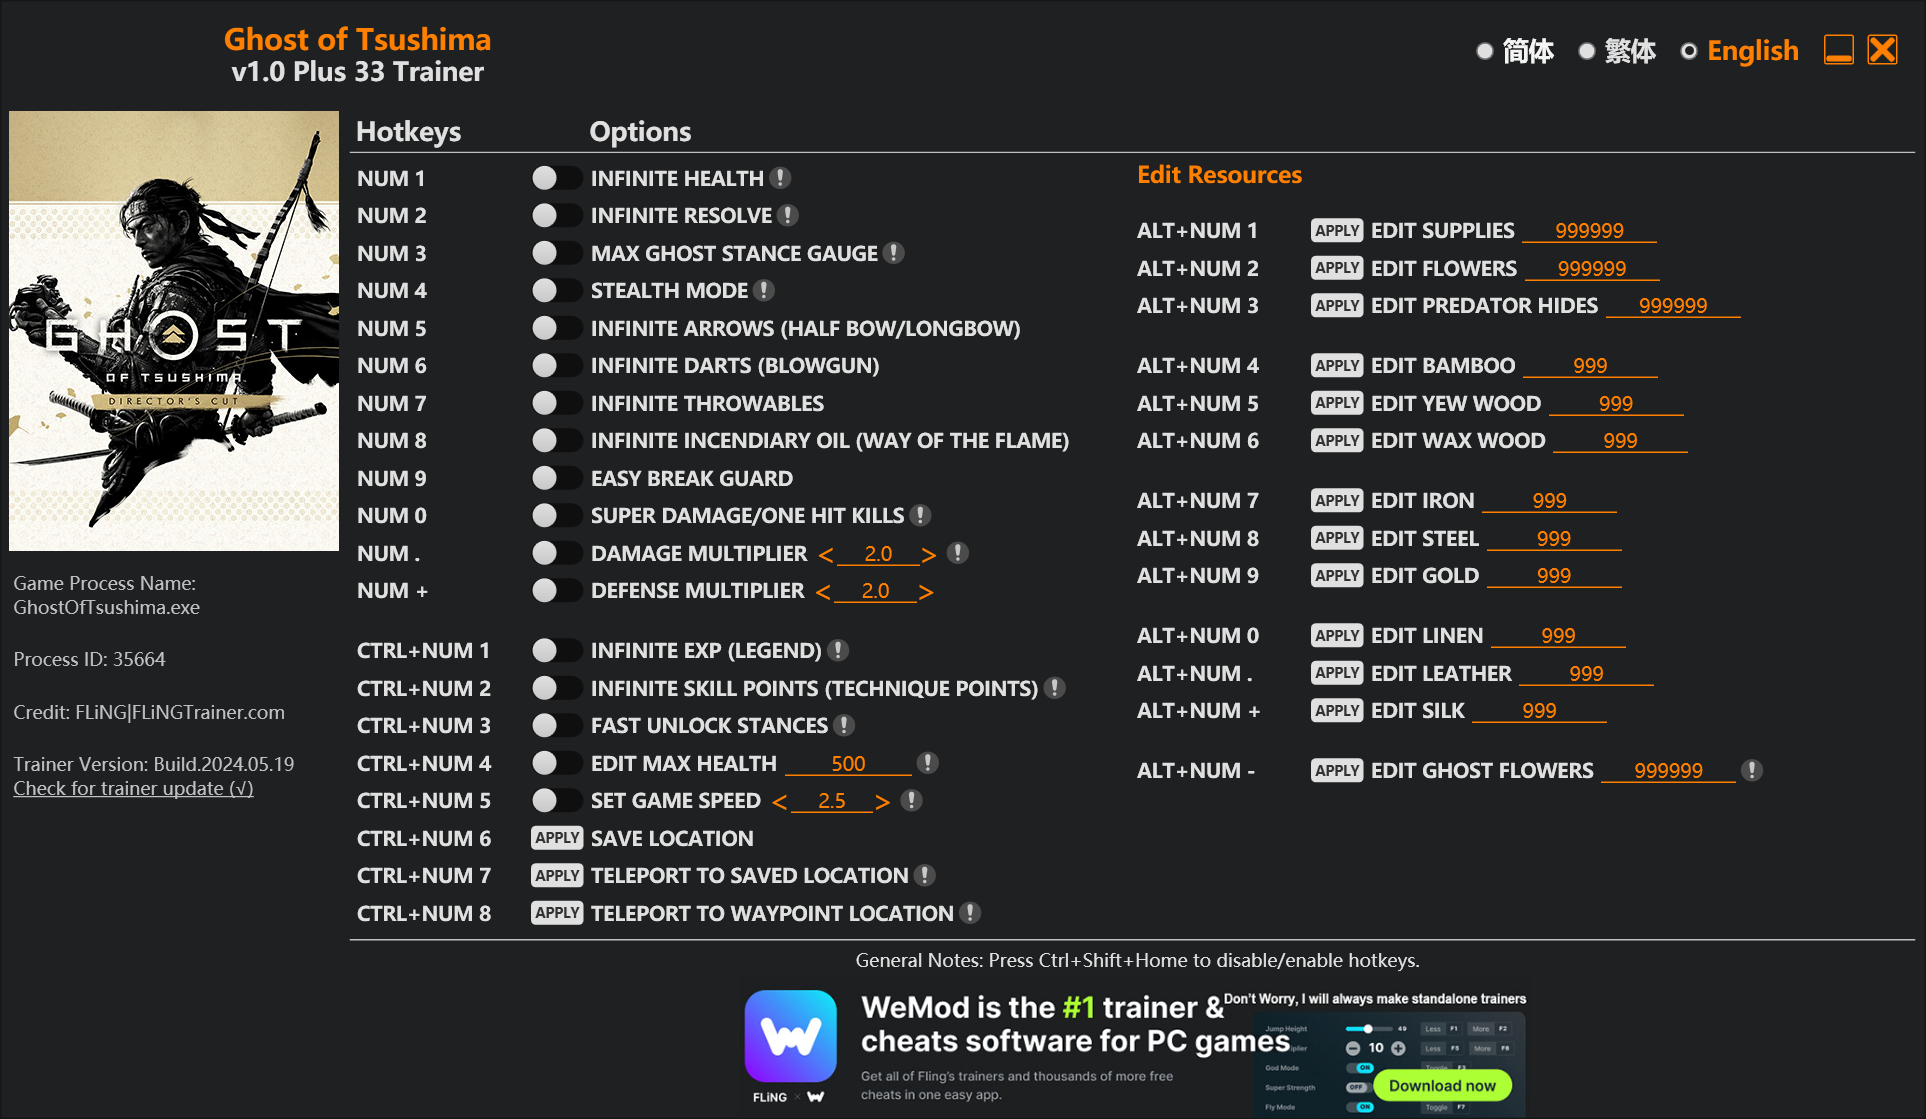1926x1119 pixels.
Task: Click Check for trainer update link
Action: click(133, 787)
